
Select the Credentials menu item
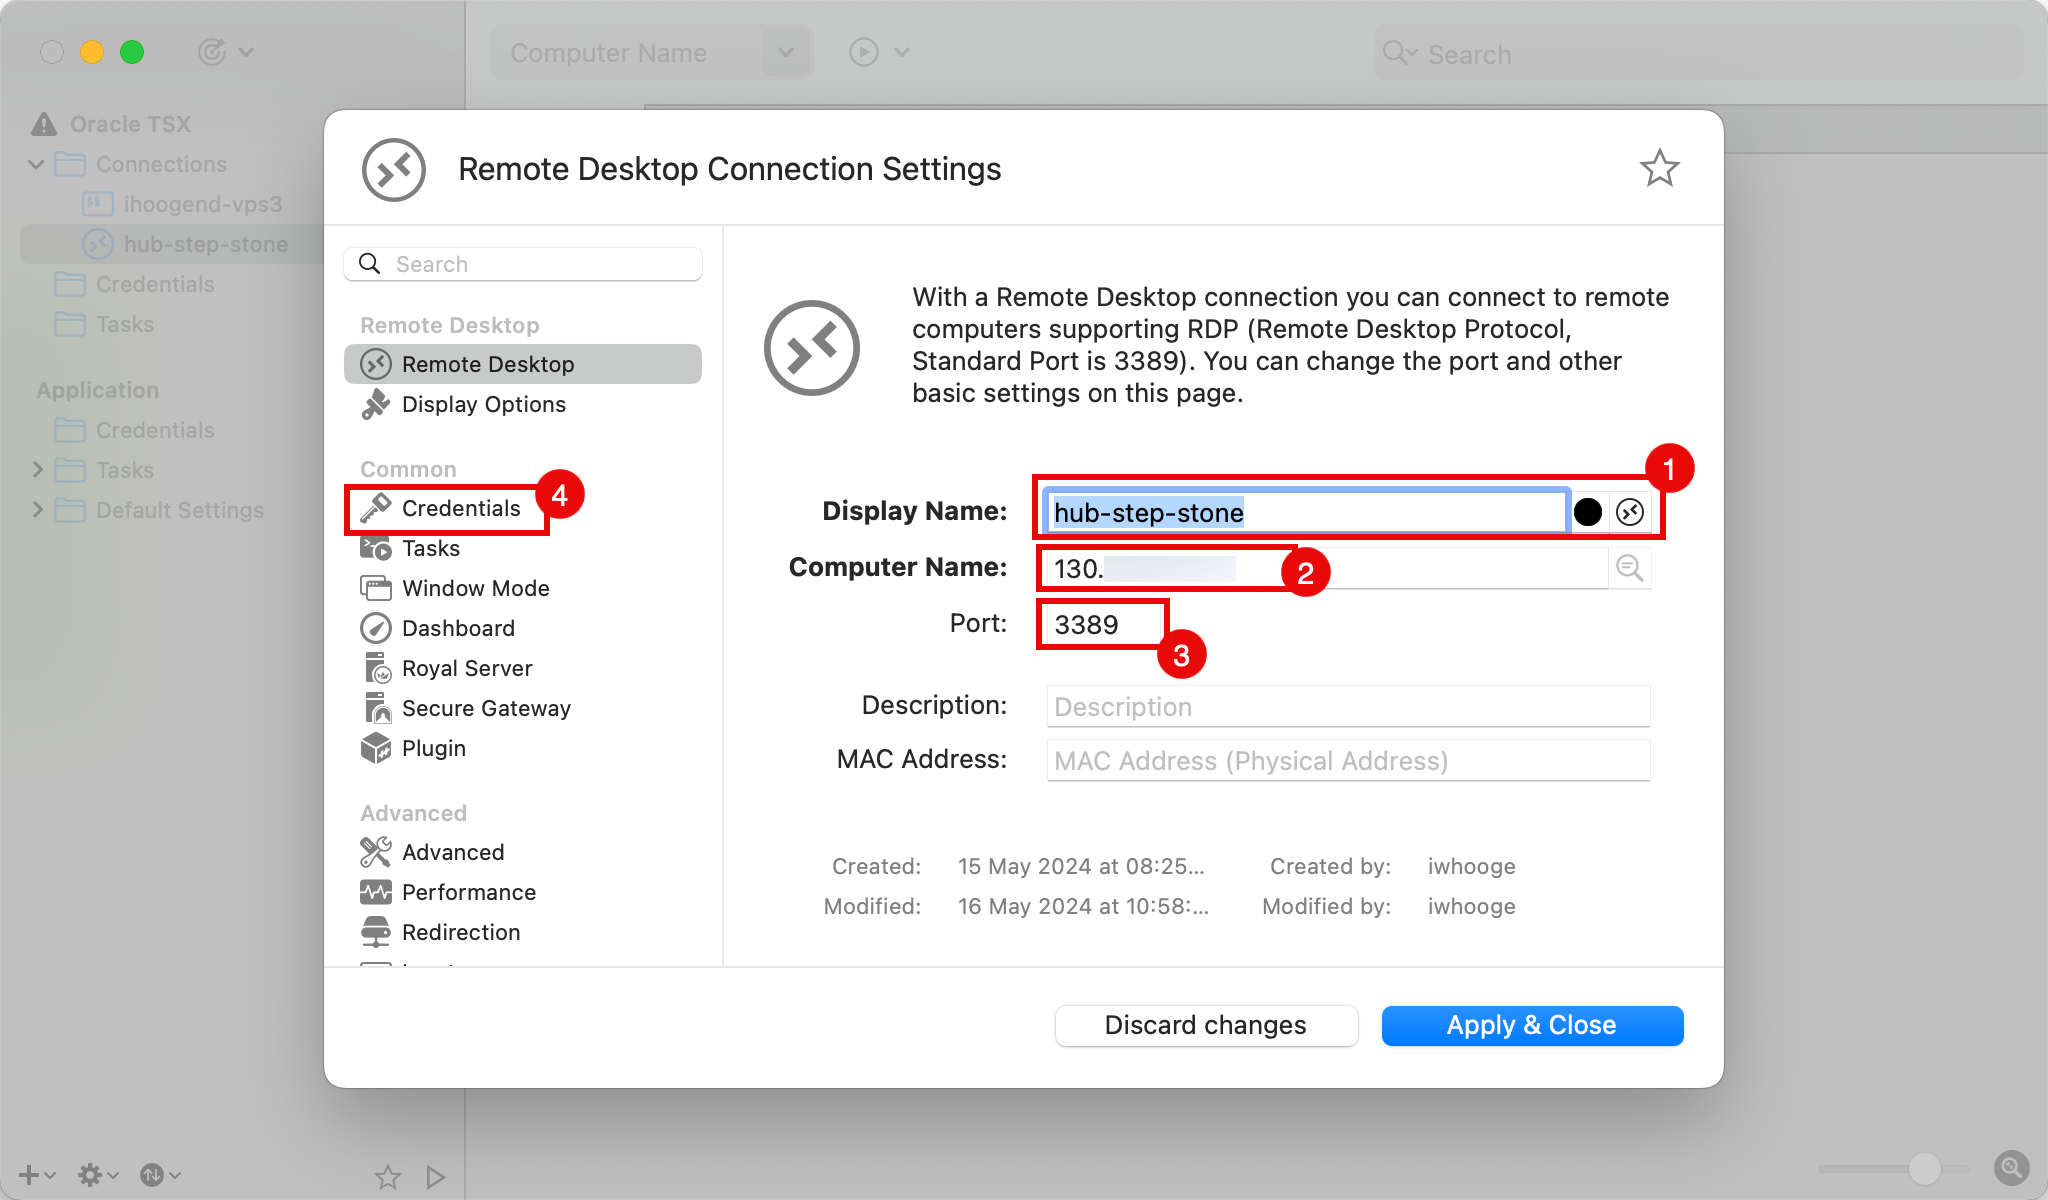pos(460,507)
